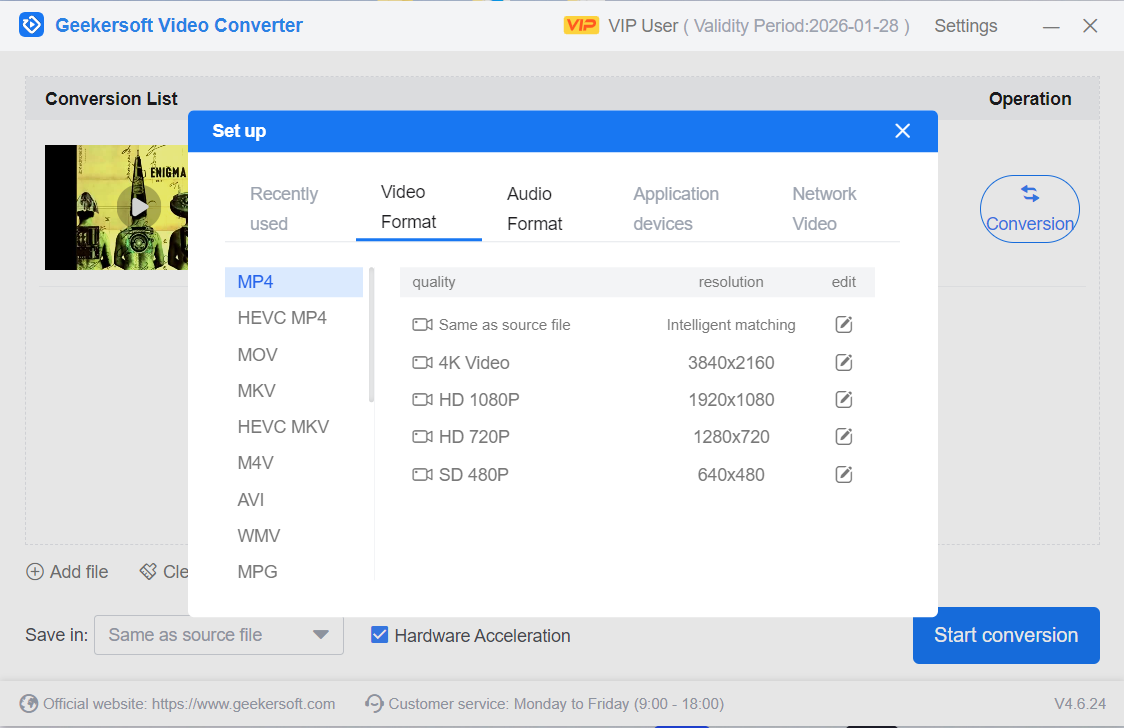This screenshot has width=1124, height=728.
Task: Edit the SD 480P preset
Action: (x=844, y=474)
